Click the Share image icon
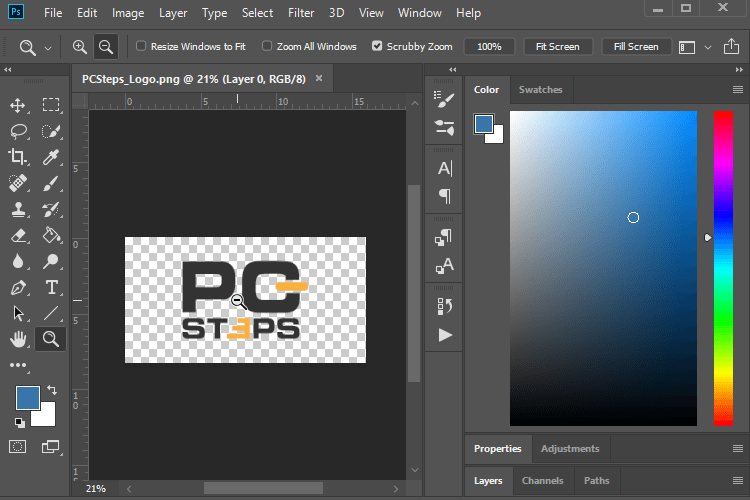The image size is (750, 500). click(x=731, y=46)
